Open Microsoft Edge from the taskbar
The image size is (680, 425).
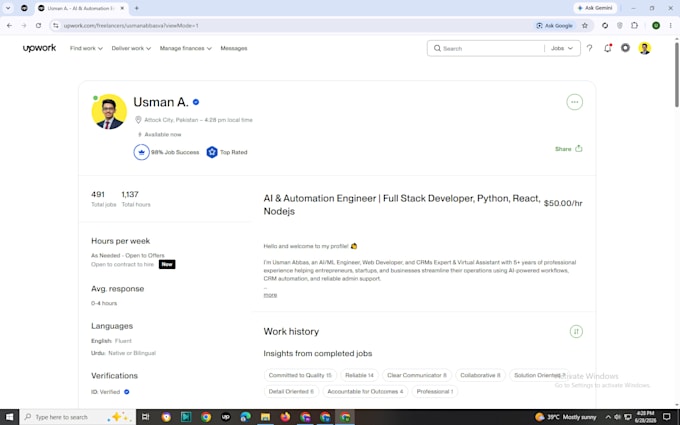[245, 417]
